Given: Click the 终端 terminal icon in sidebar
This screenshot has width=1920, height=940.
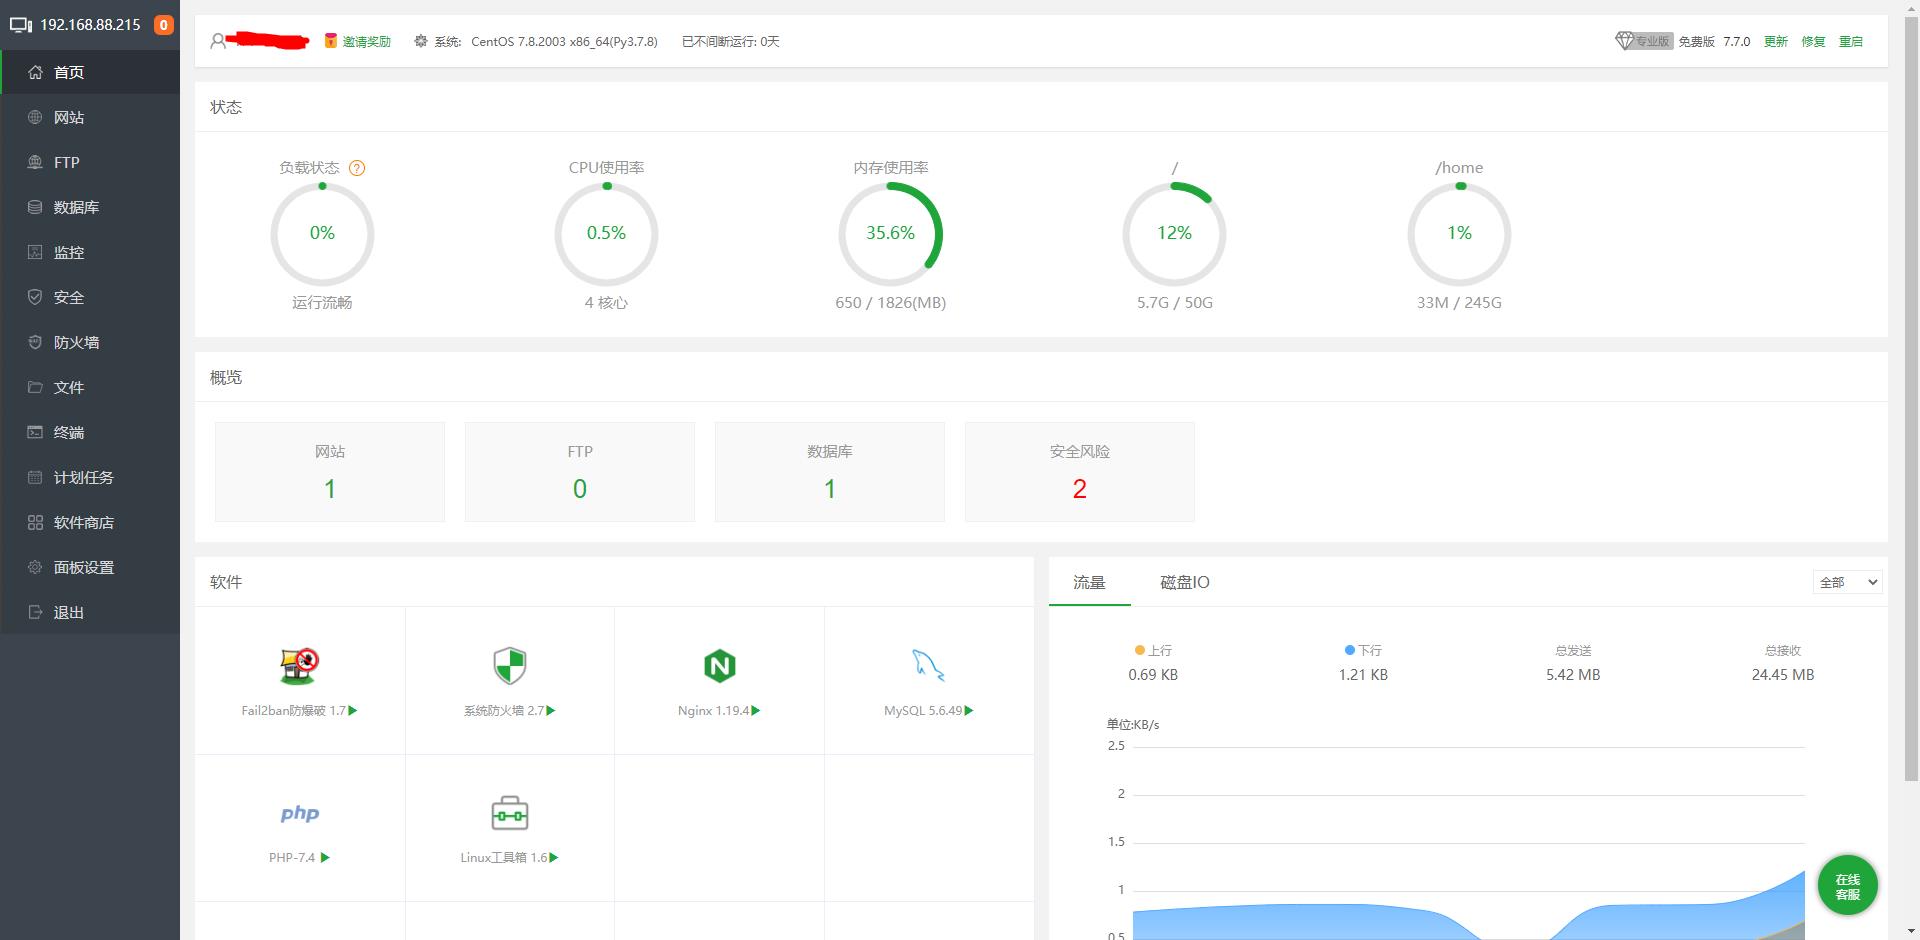Looking at the screenshot, I should point(35,432).
